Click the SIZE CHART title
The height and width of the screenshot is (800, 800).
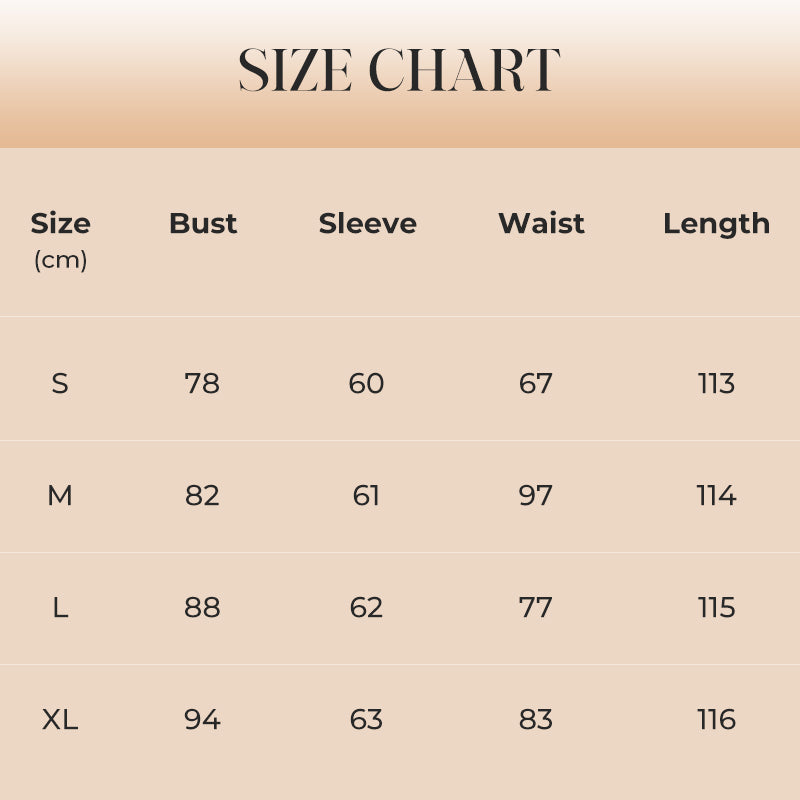pyautogui.click(x=399, y=71)
